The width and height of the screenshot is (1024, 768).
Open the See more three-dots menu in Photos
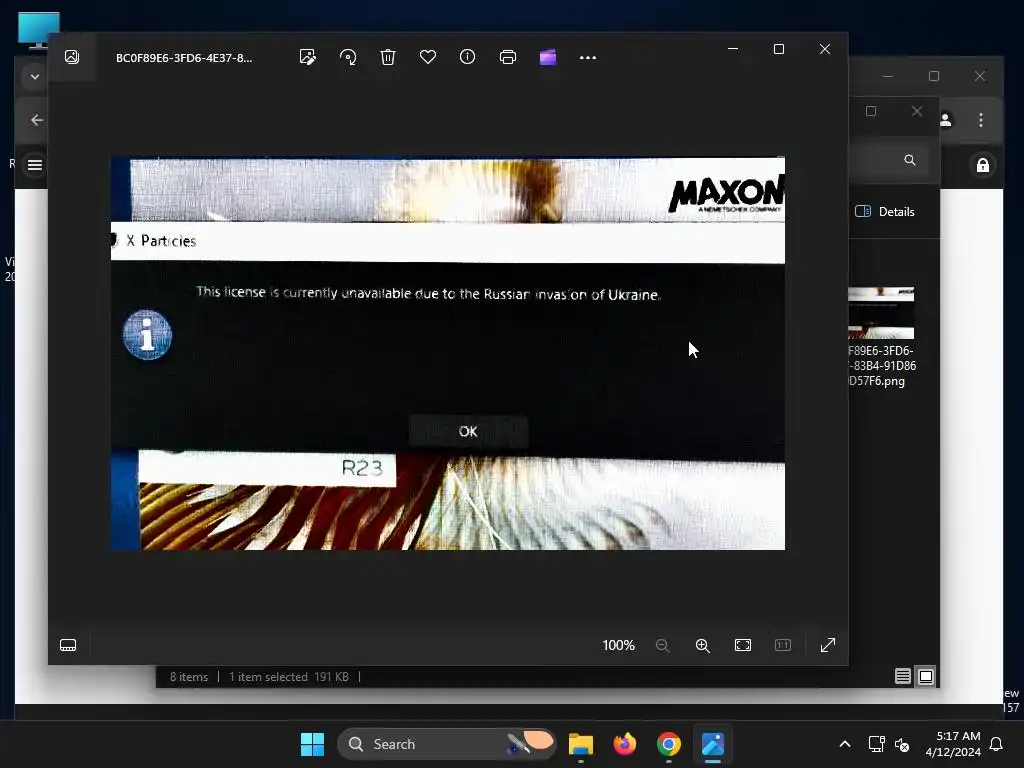coord(588,57)
